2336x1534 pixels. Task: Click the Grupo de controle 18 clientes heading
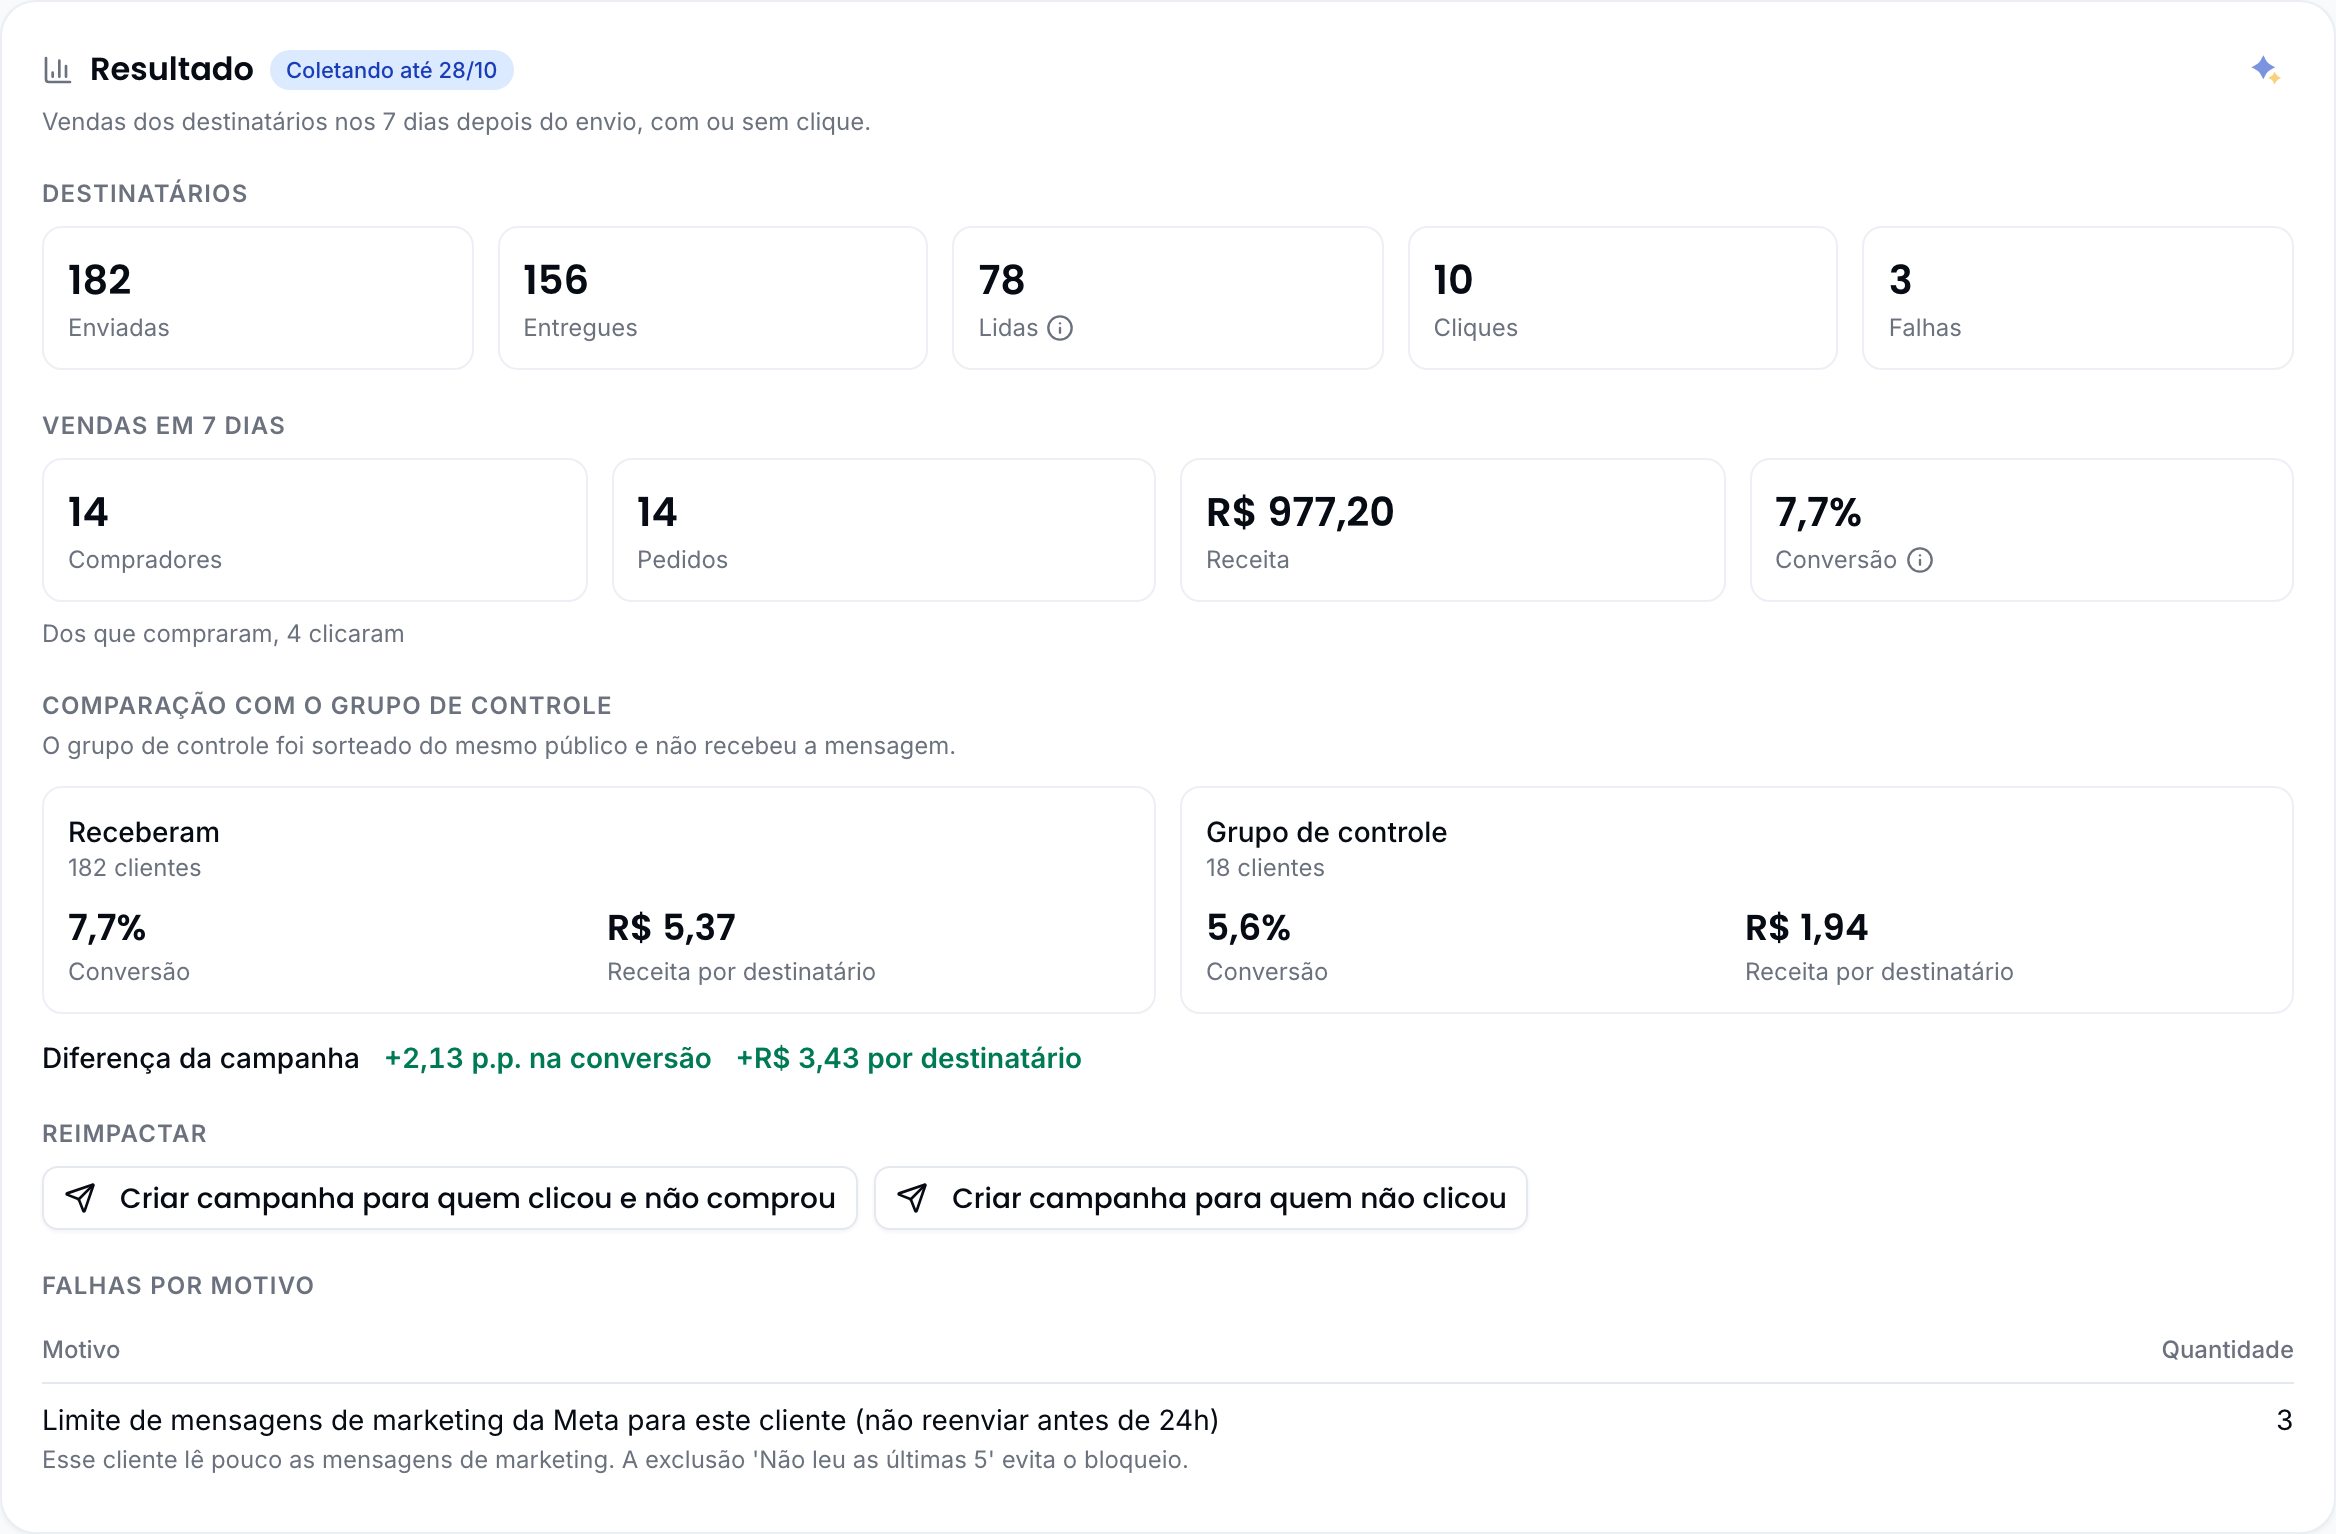(x=1326, y=849)
